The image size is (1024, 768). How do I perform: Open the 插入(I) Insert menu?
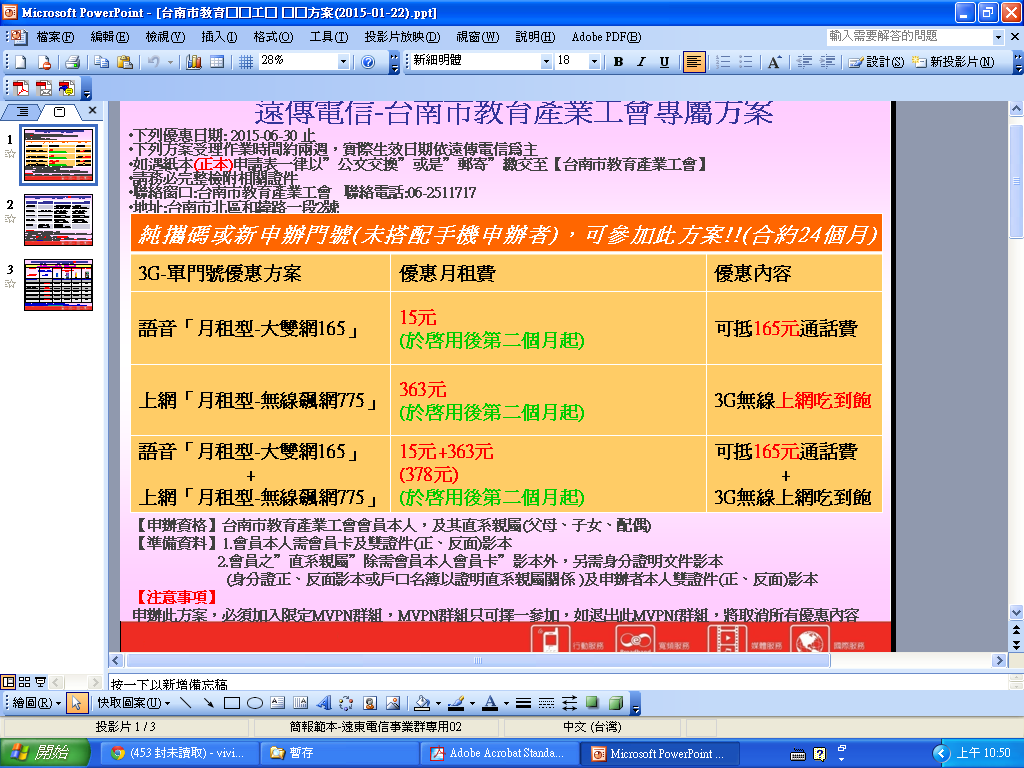tap(219, 37)
